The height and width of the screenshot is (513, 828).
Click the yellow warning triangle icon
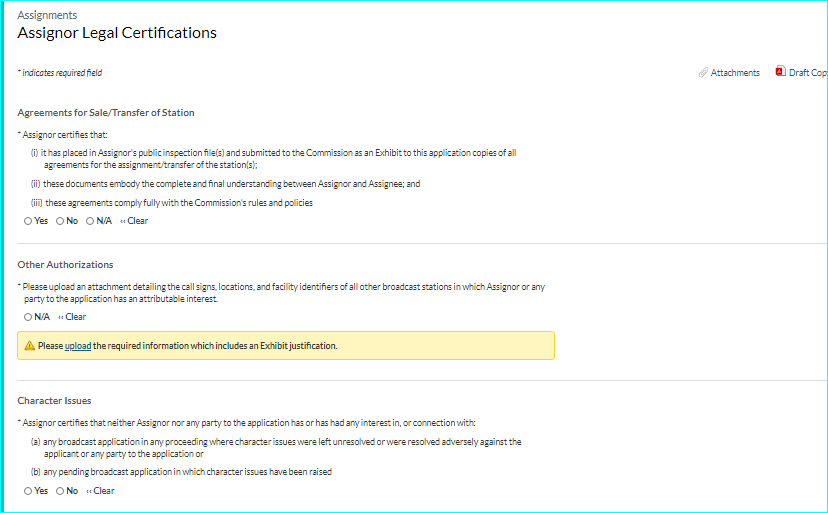click(29, 346)
